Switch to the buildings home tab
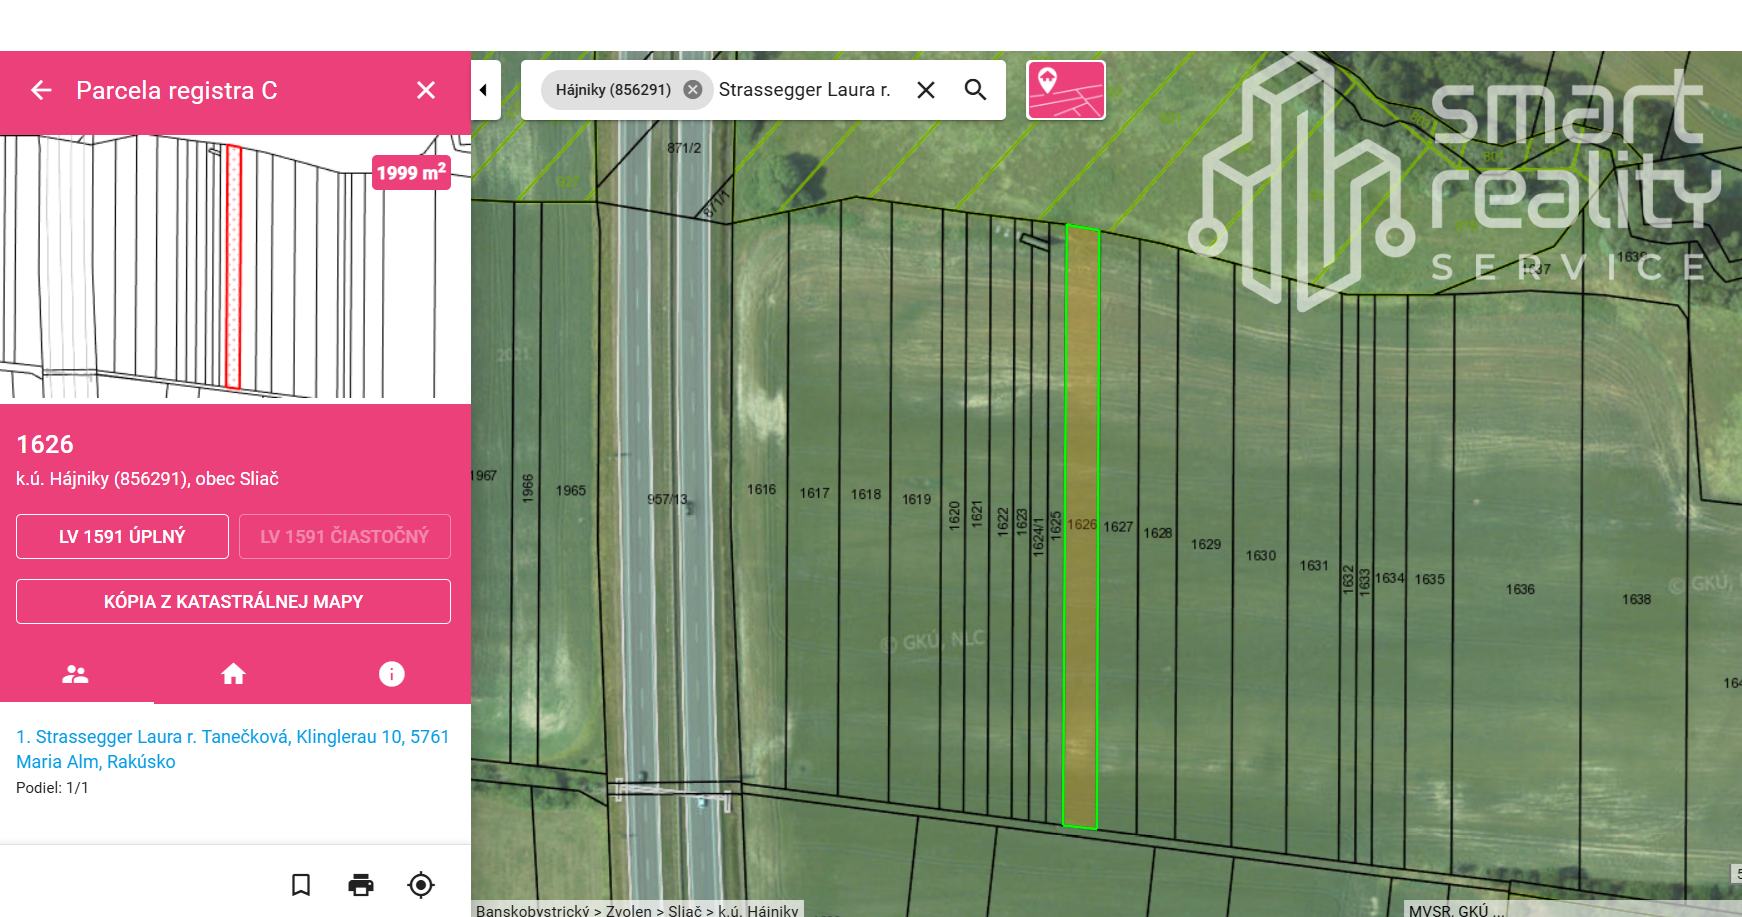The height and width of the screenshot is (917, 1742). pos(233,674)
